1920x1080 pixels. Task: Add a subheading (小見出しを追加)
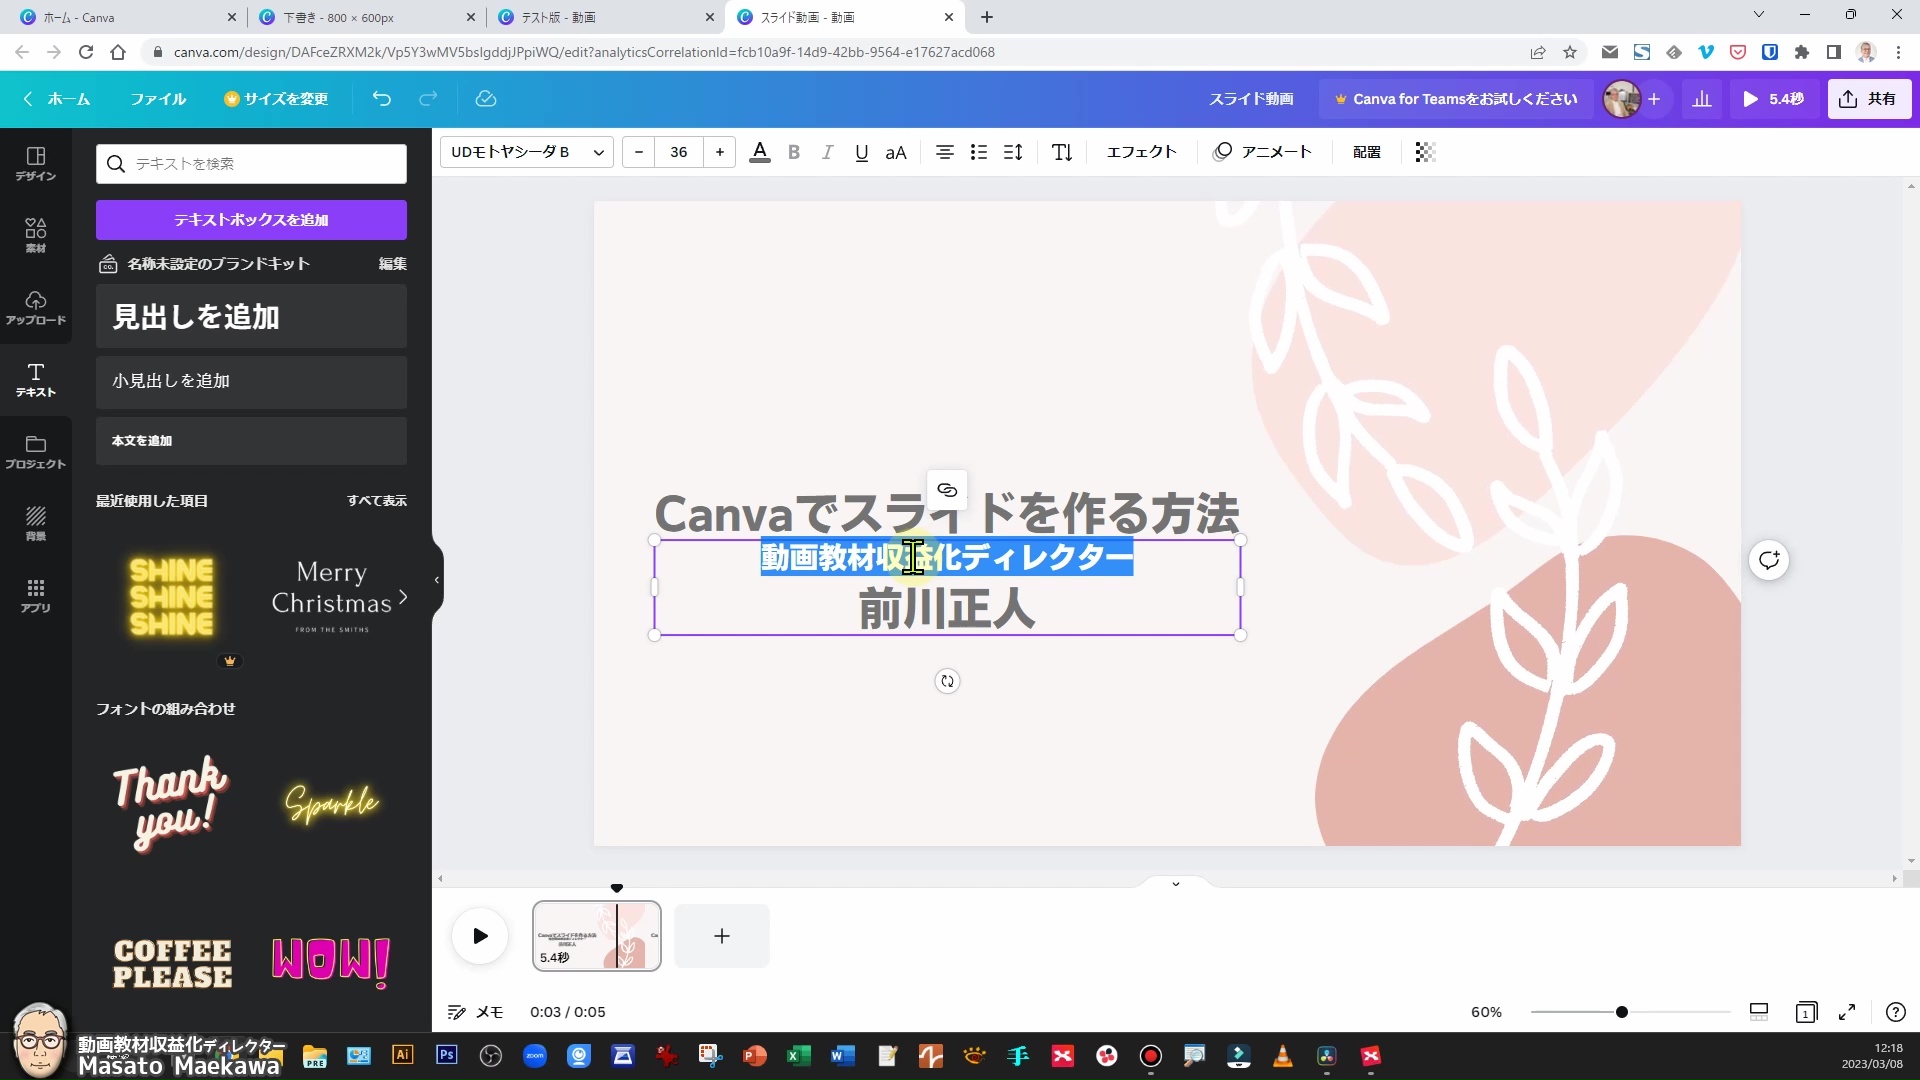(x=251, y=381)
